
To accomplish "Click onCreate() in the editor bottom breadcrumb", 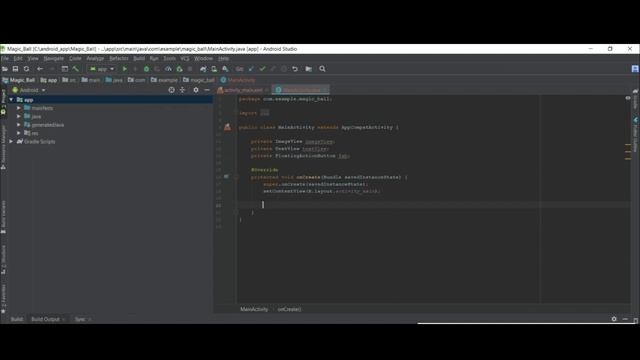I will point(289,309).
